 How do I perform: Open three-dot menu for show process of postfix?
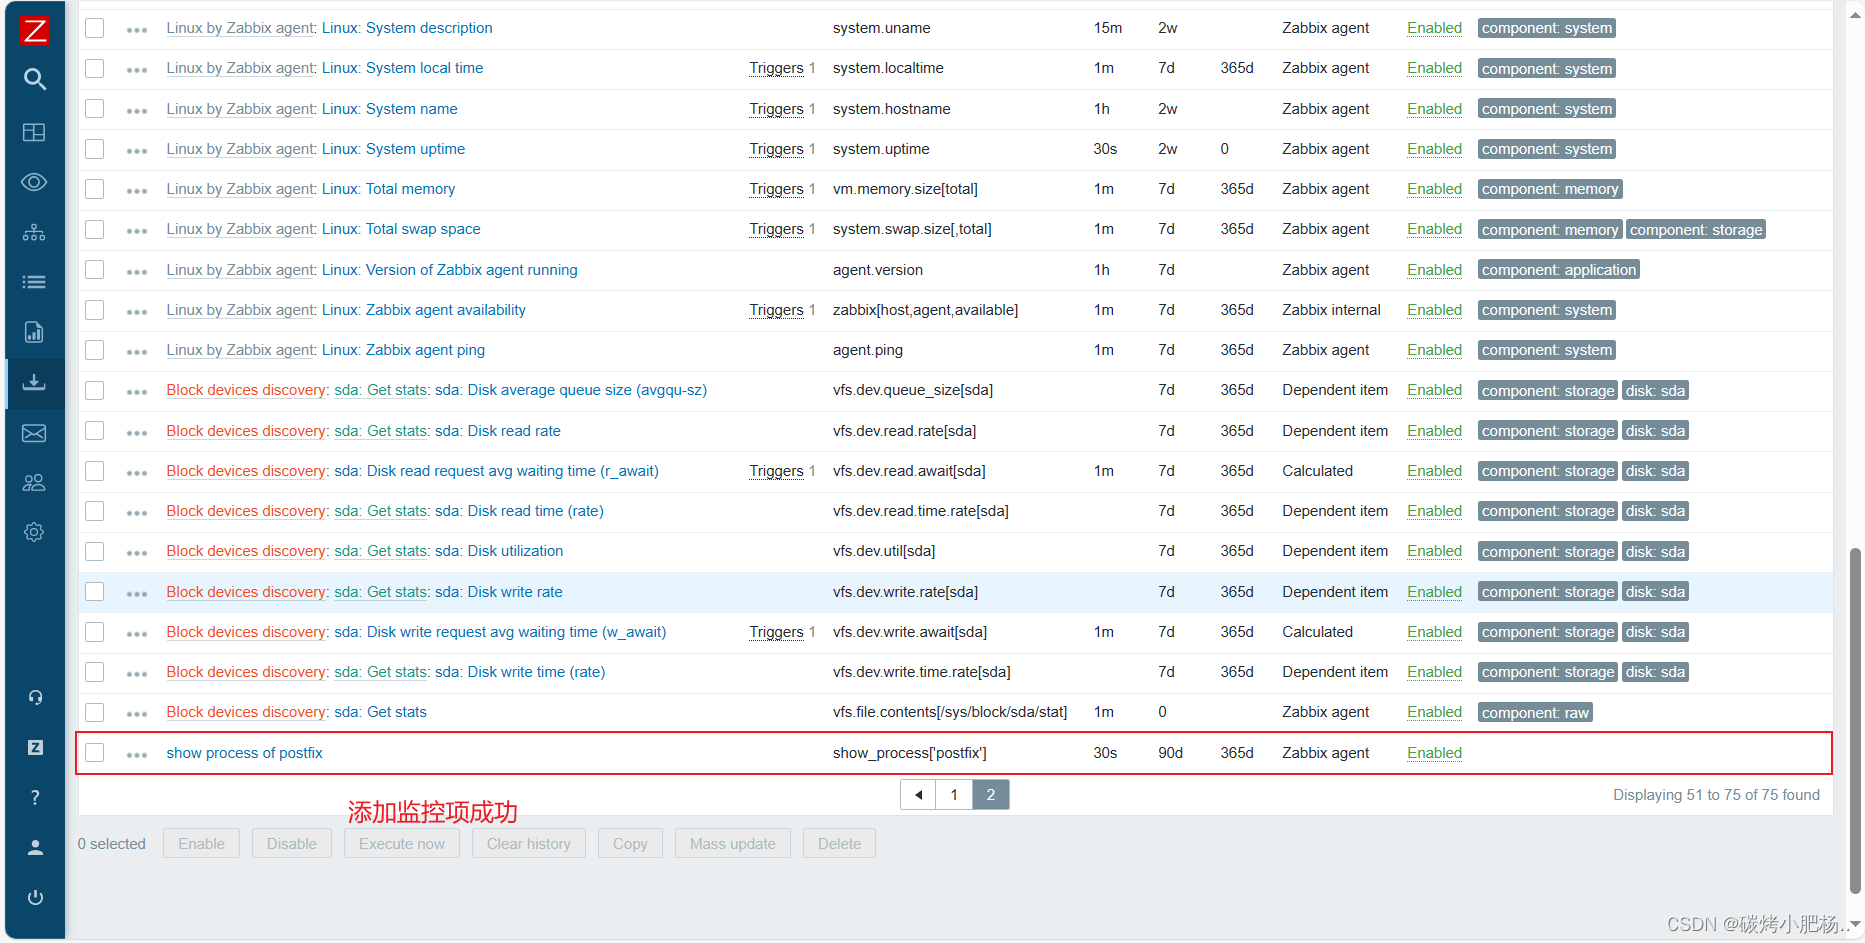(x=137, y=755)
